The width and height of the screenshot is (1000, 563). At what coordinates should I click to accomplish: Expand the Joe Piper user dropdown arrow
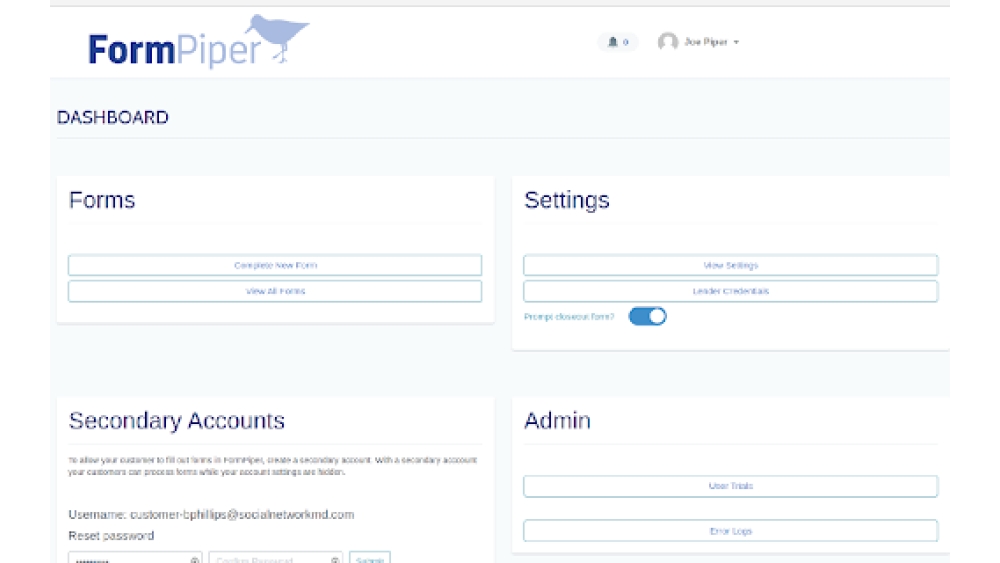(736, 42)
